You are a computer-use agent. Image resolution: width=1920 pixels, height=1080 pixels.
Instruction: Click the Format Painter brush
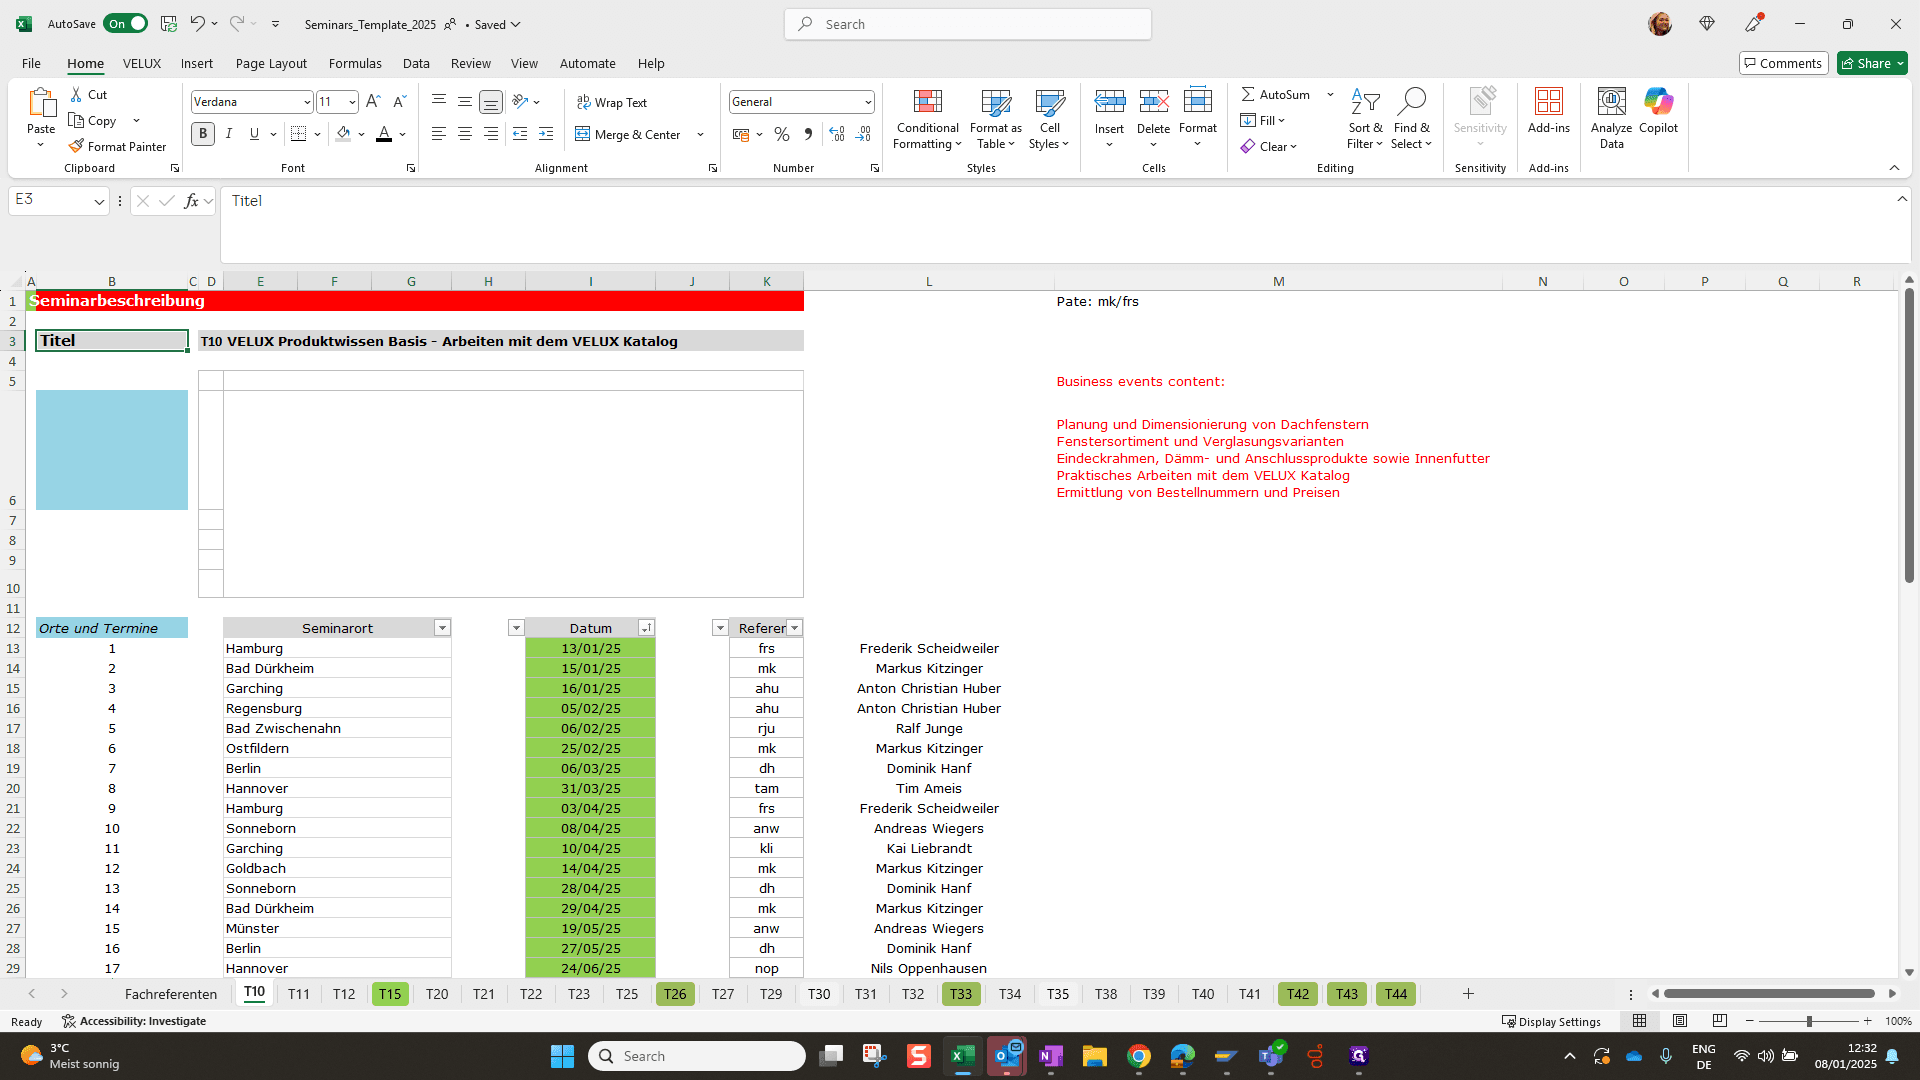point(76,146)
